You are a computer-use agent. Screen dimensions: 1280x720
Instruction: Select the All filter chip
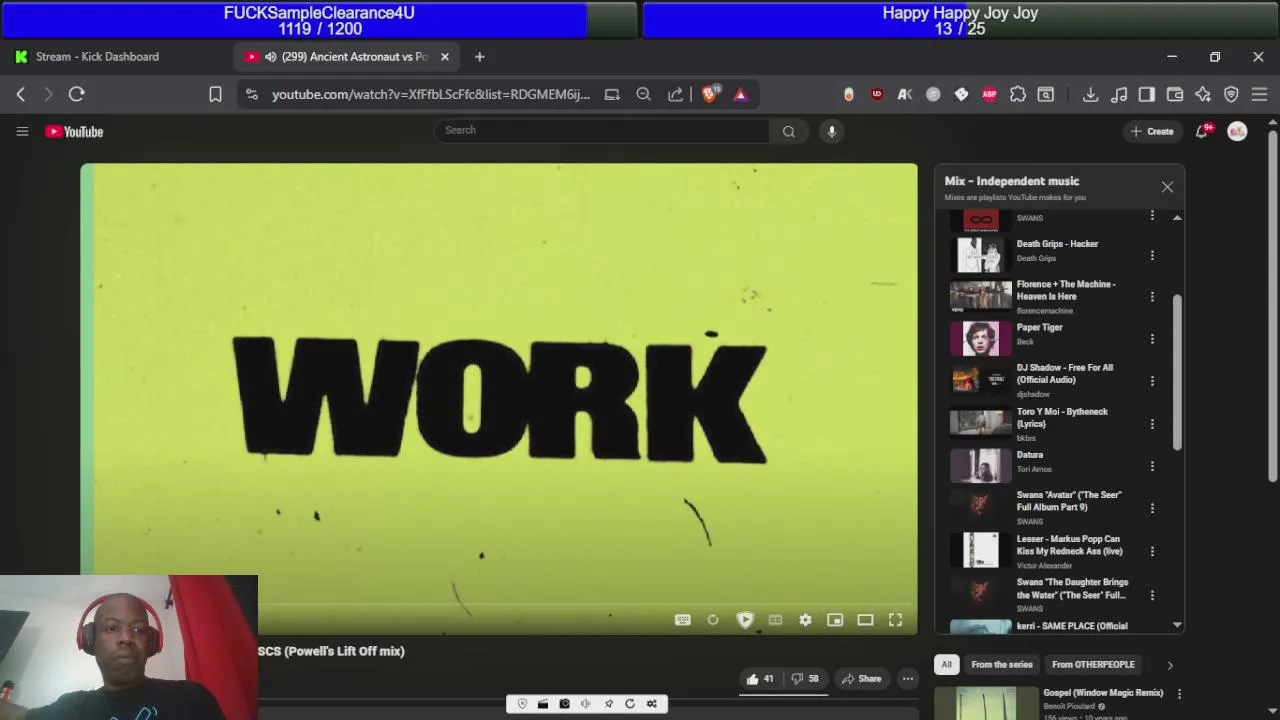tap(946, 665)
